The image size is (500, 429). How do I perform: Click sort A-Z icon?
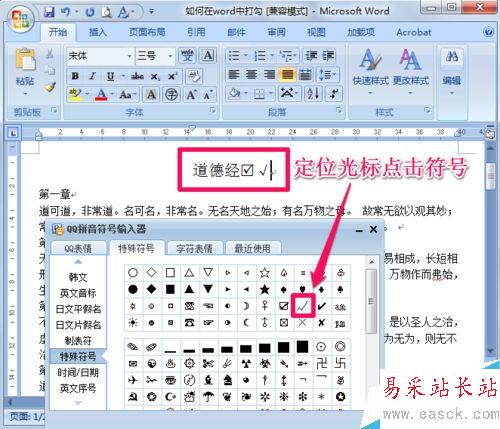tap(313, 94)
